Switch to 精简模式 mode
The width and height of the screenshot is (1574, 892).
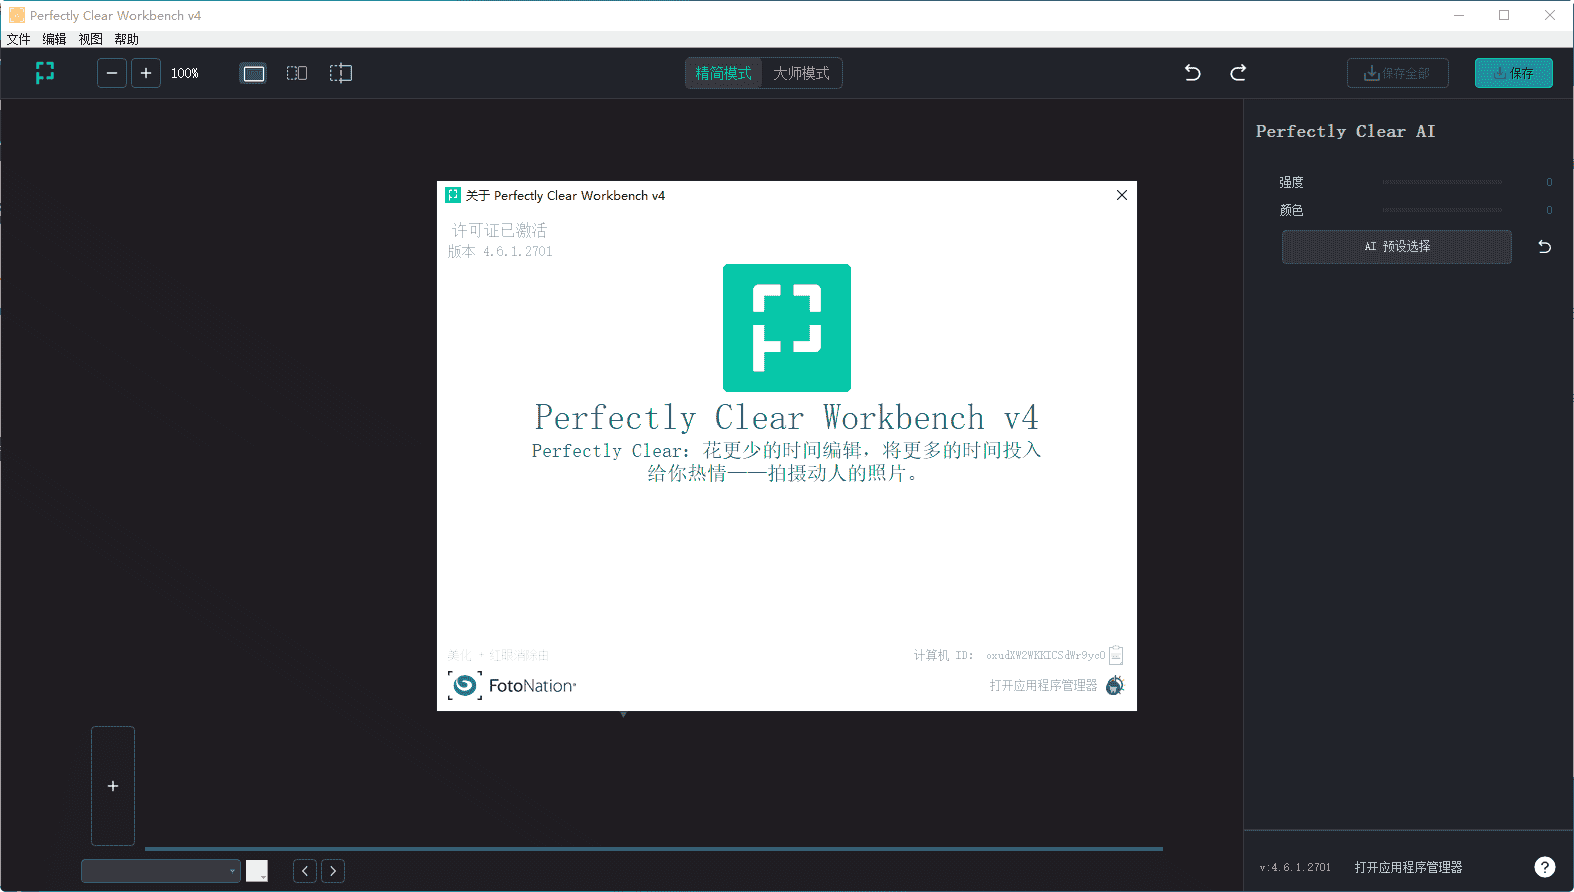[x=723, y=73]
